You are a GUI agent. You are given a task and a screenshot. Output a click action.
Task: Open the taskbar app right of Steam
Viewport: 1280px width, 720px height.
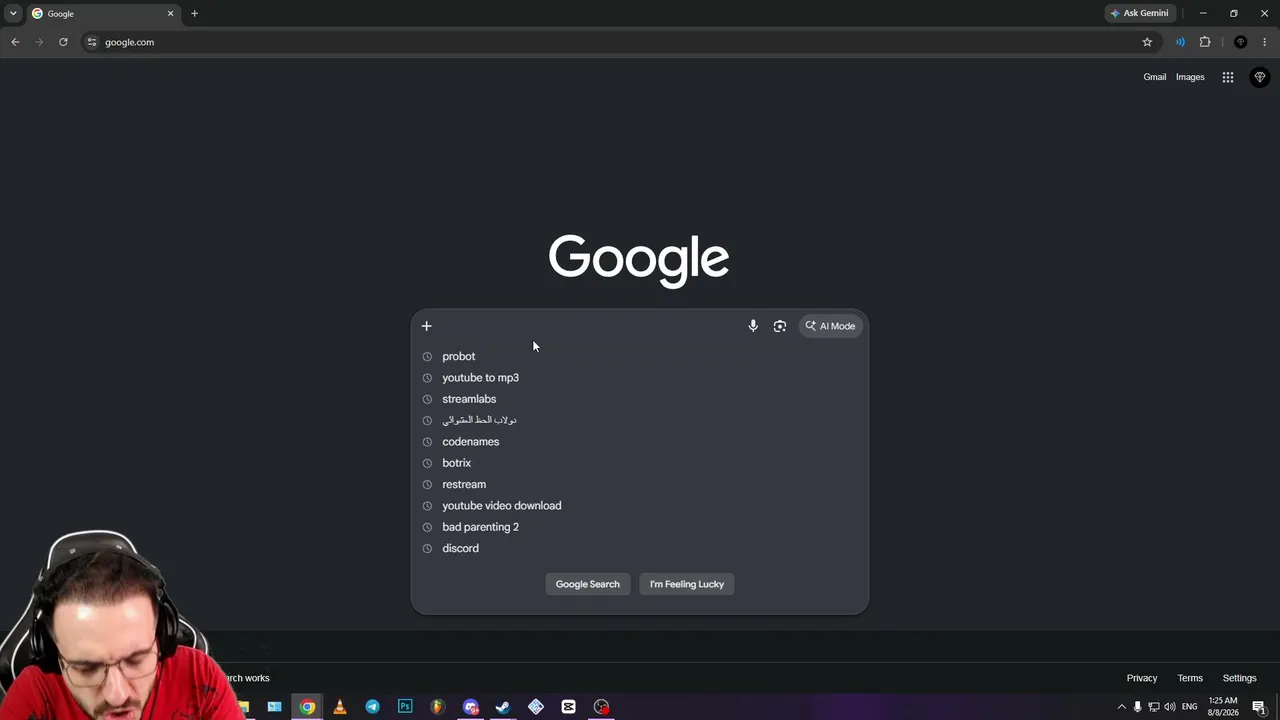(x=536, y=707)
